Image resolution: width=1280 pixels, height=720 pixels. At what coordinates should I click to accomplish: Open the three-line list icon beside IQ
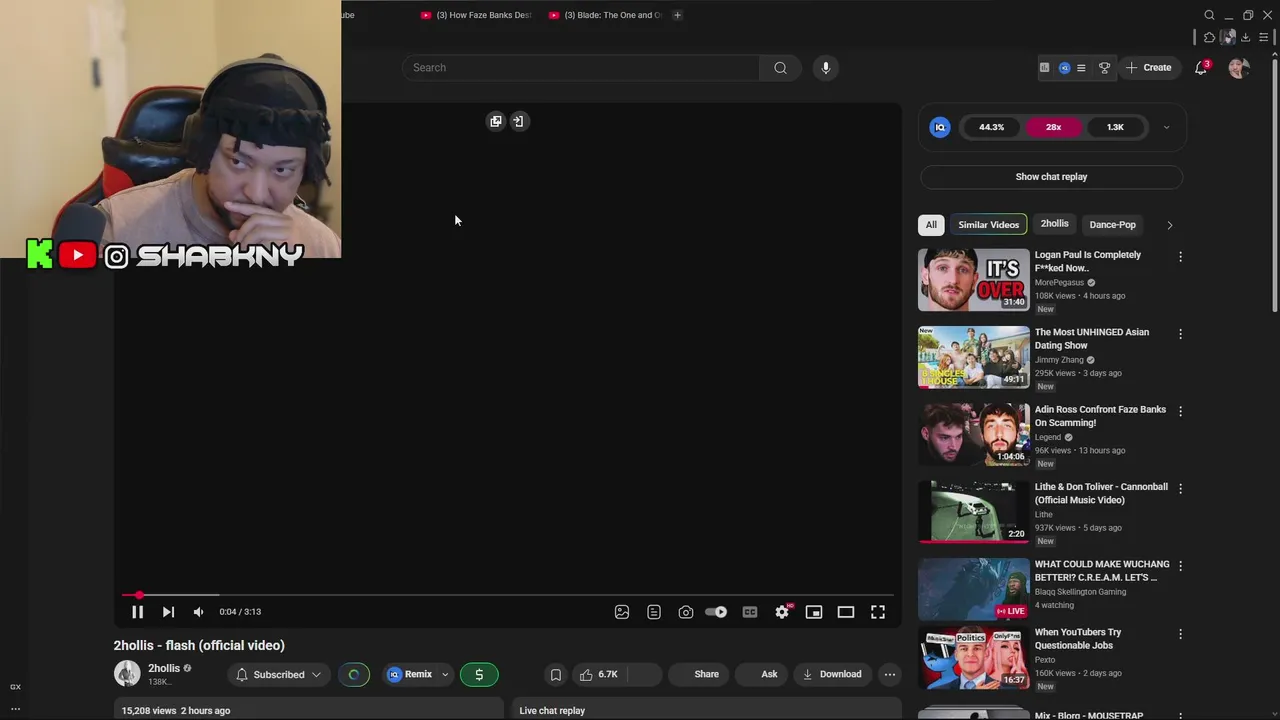pos(1081,68)
